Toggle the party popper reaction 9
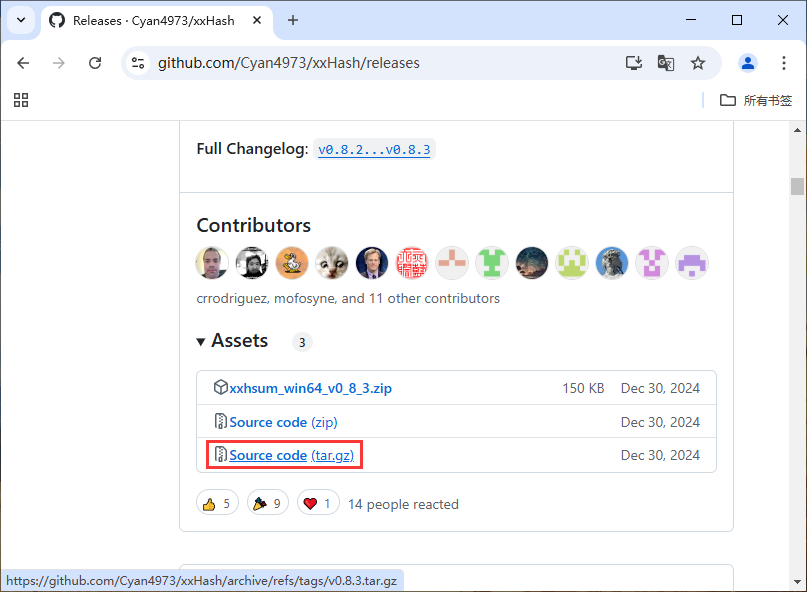This screenshot has height=592, width=807. (267, 503)
